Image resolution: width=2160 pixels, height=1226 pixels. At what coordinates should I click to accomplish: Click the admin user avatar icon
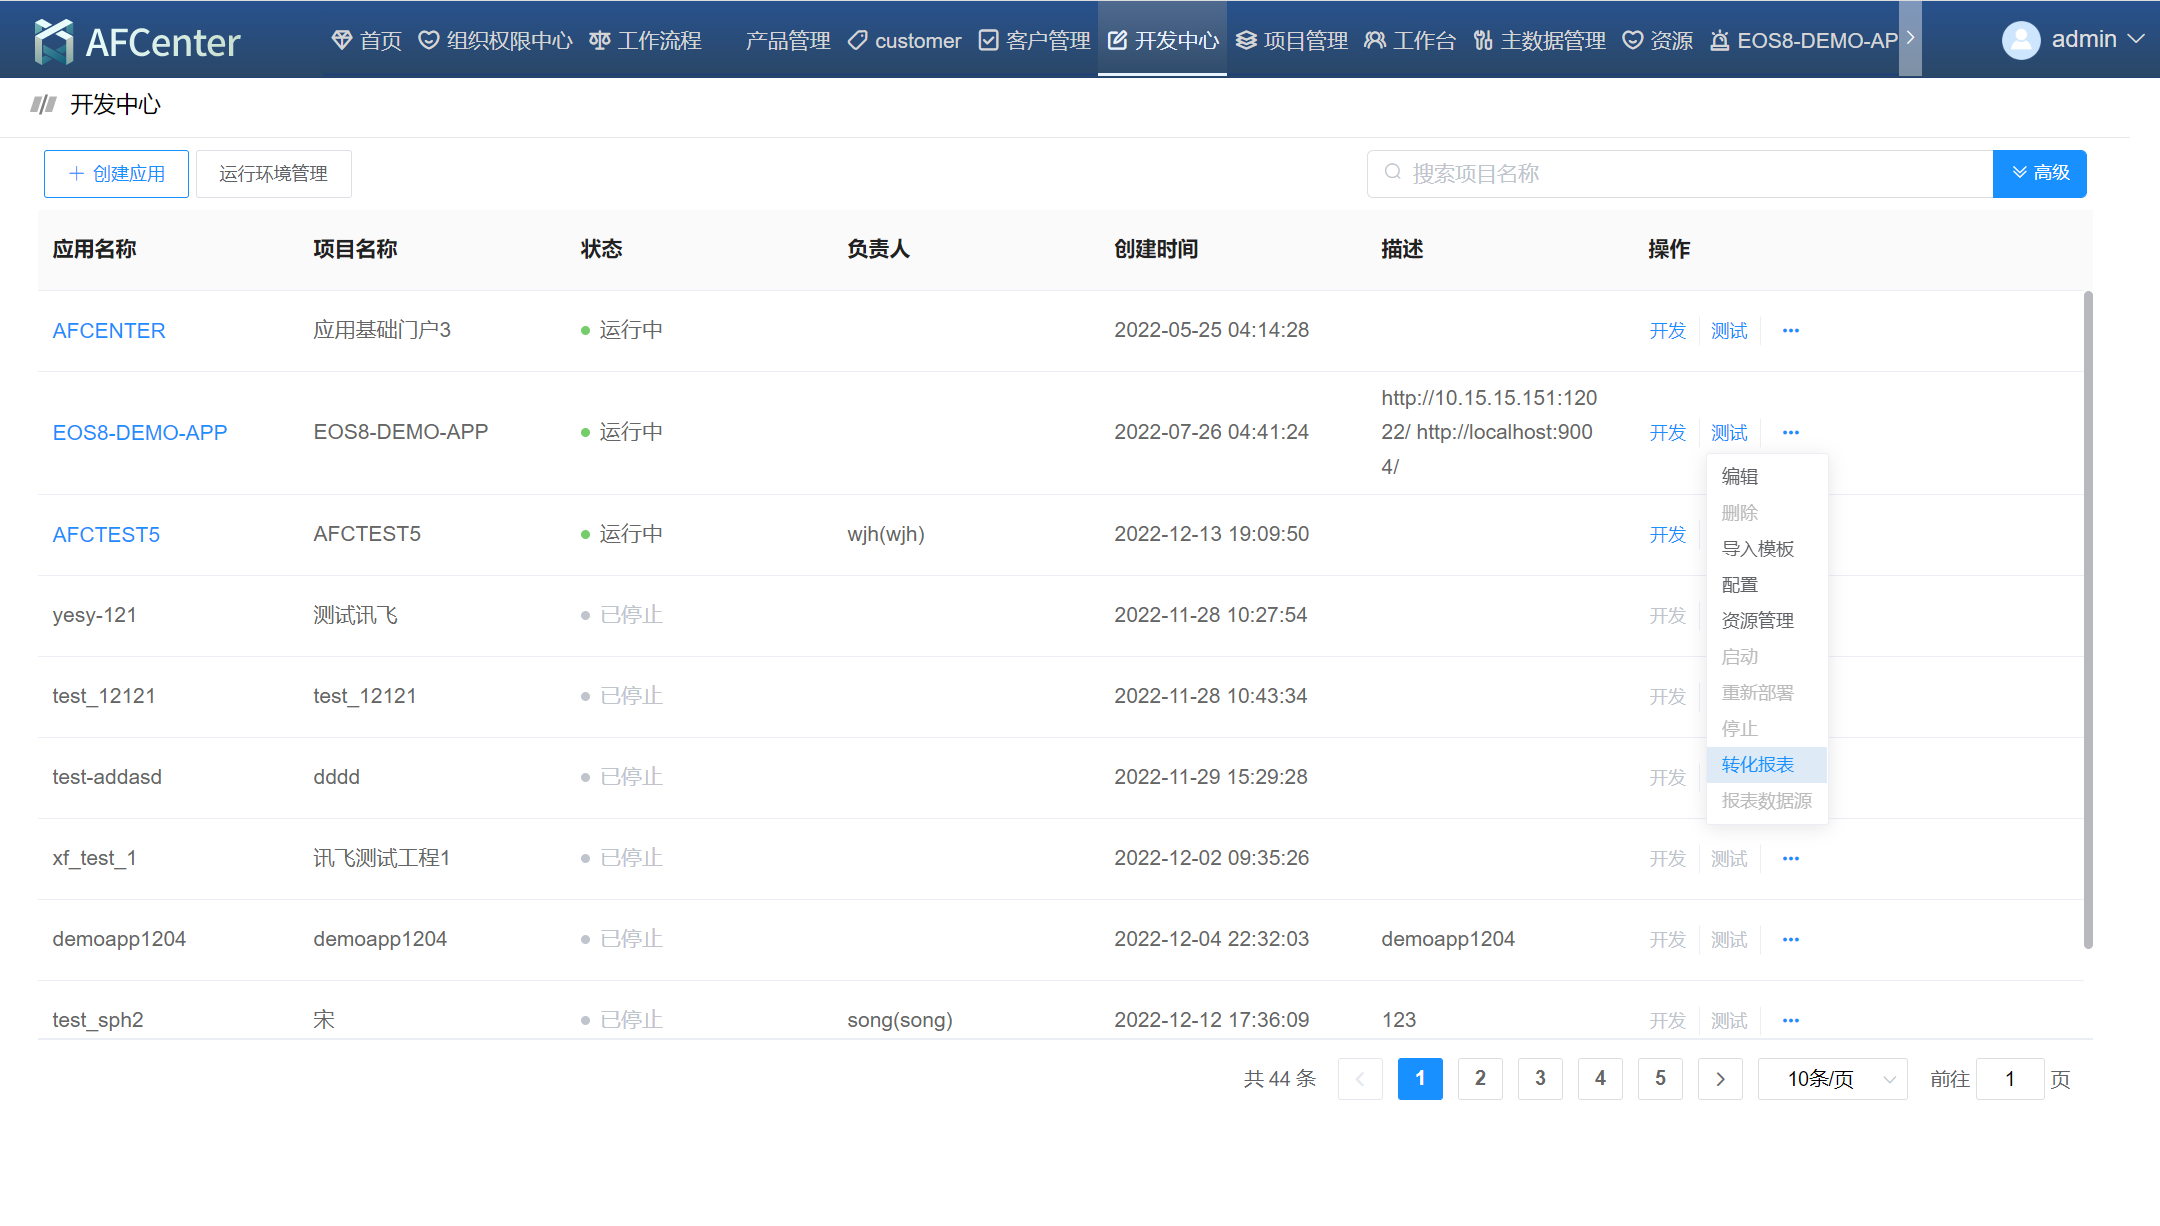click(x=2020, y=40)
